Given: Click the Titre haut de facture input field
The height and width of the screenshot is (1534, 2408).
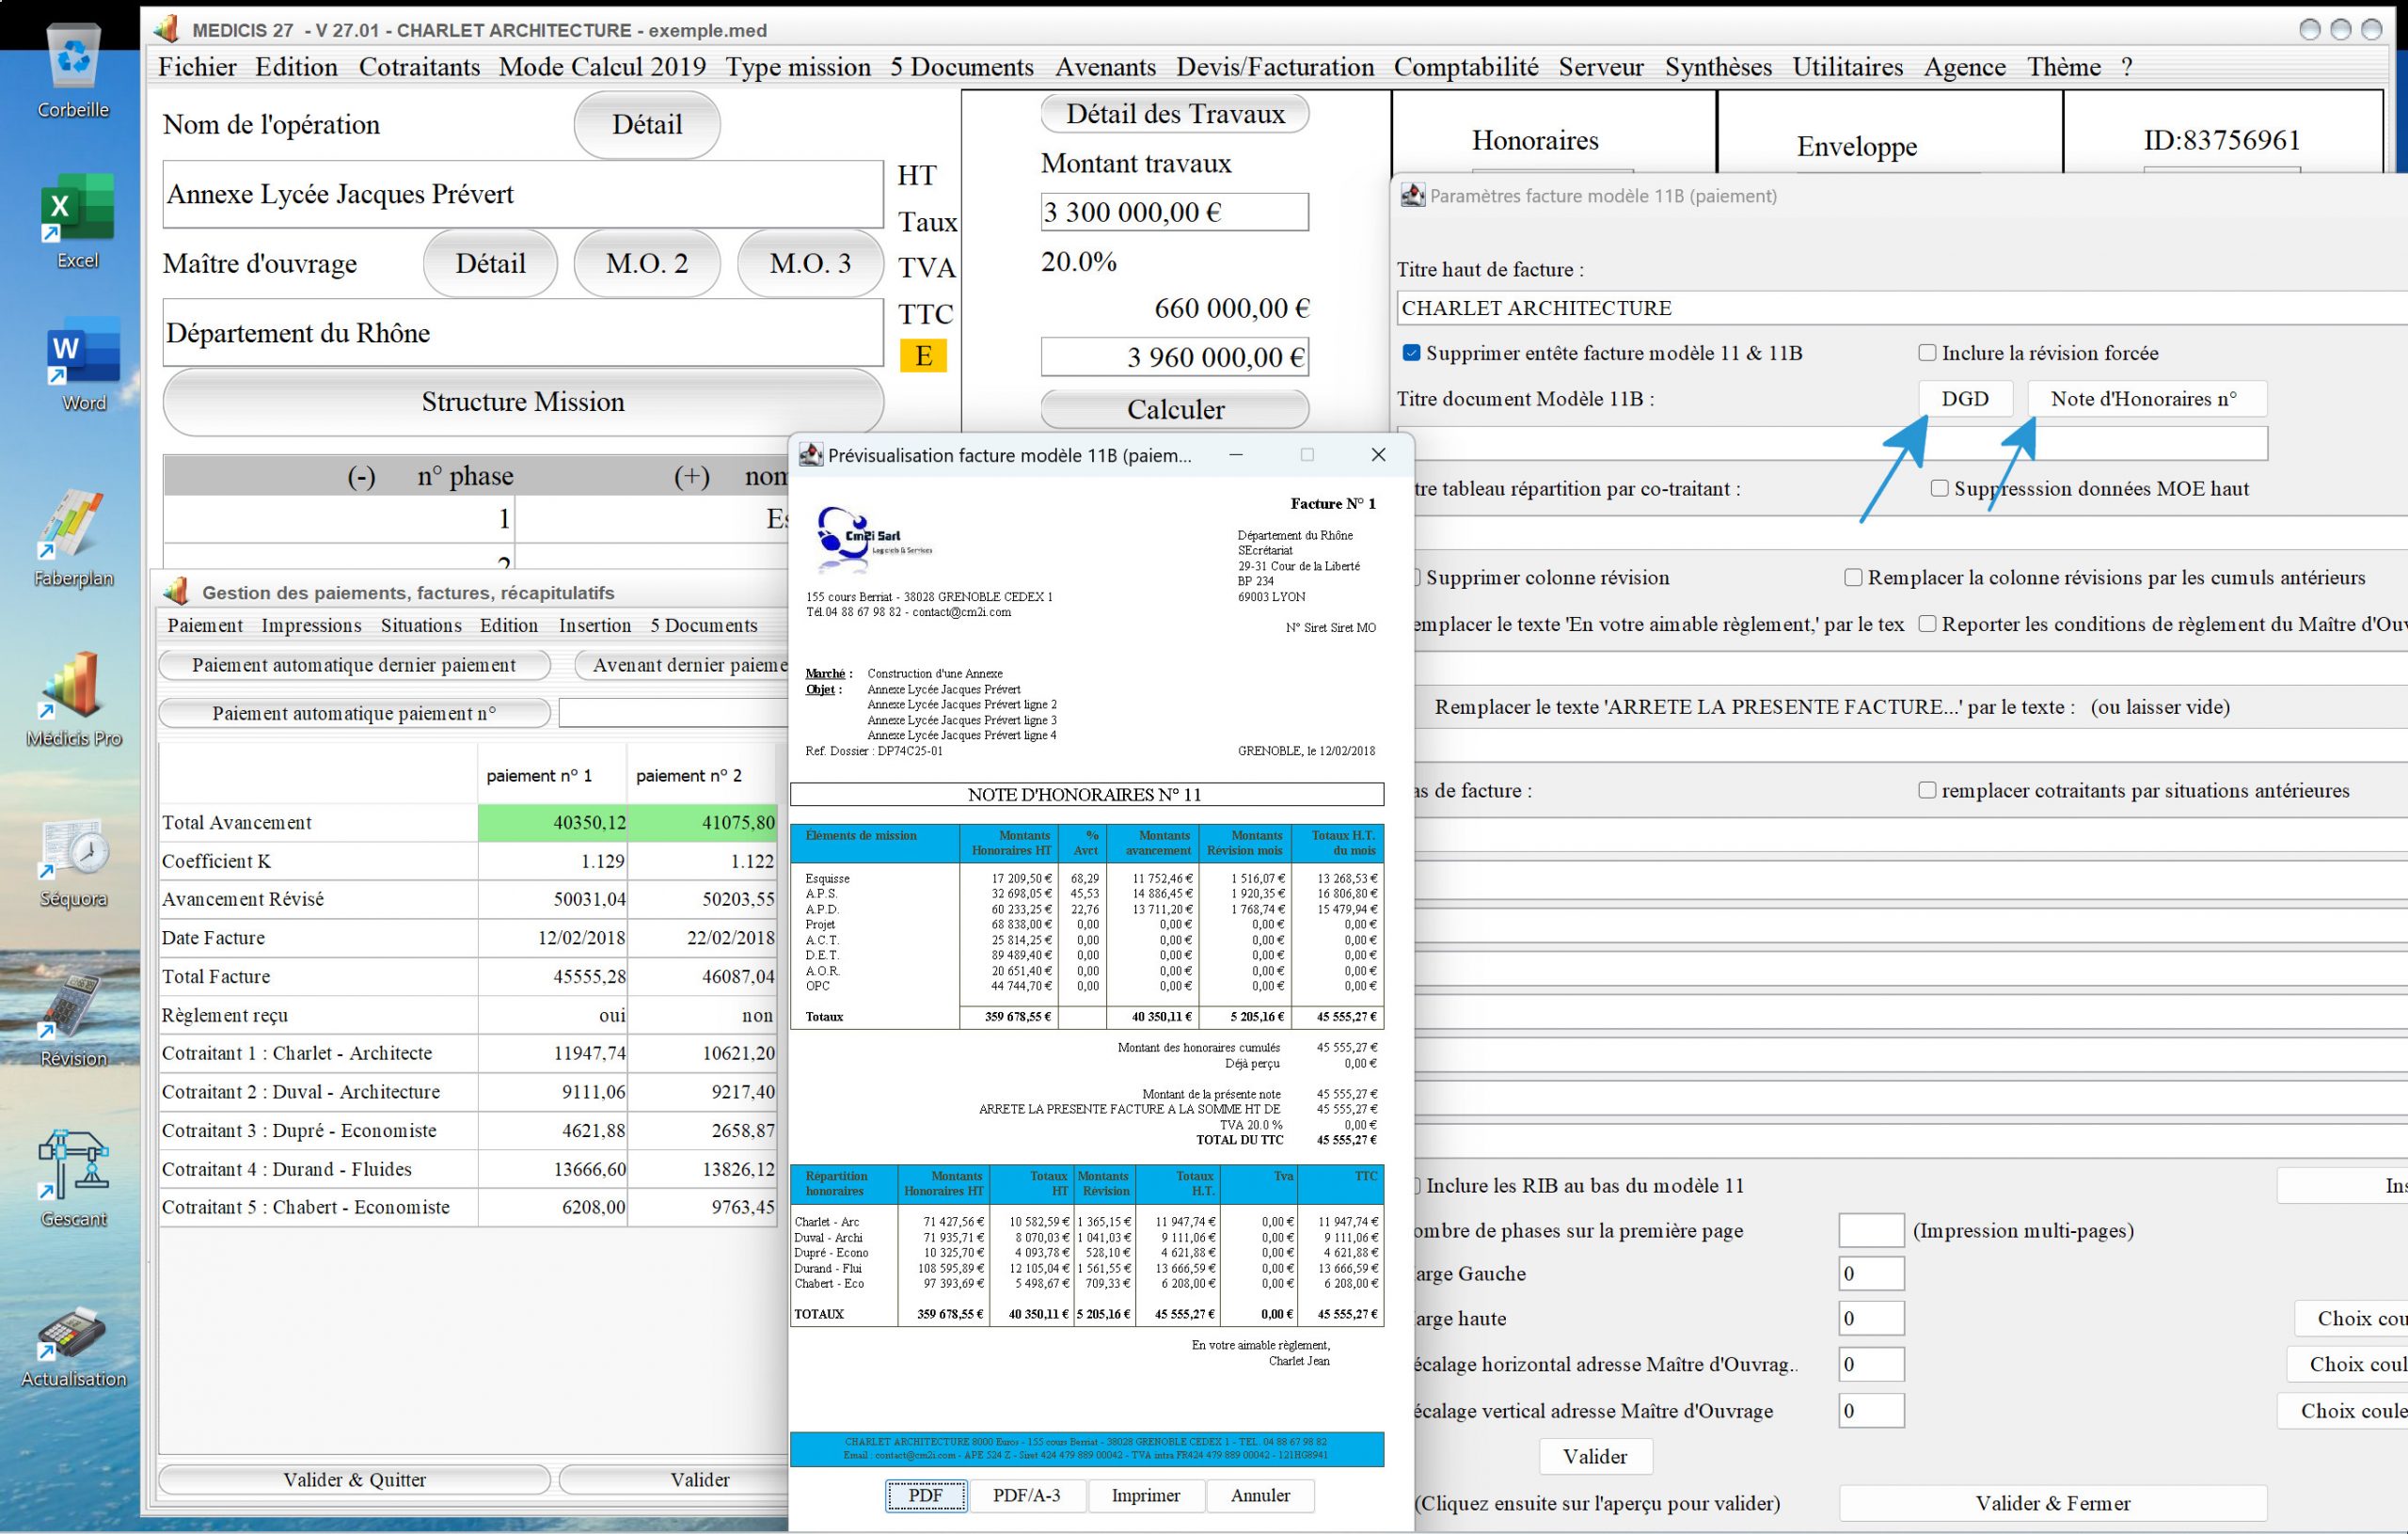Looking at the screenshot, I should coord(1902,308).
